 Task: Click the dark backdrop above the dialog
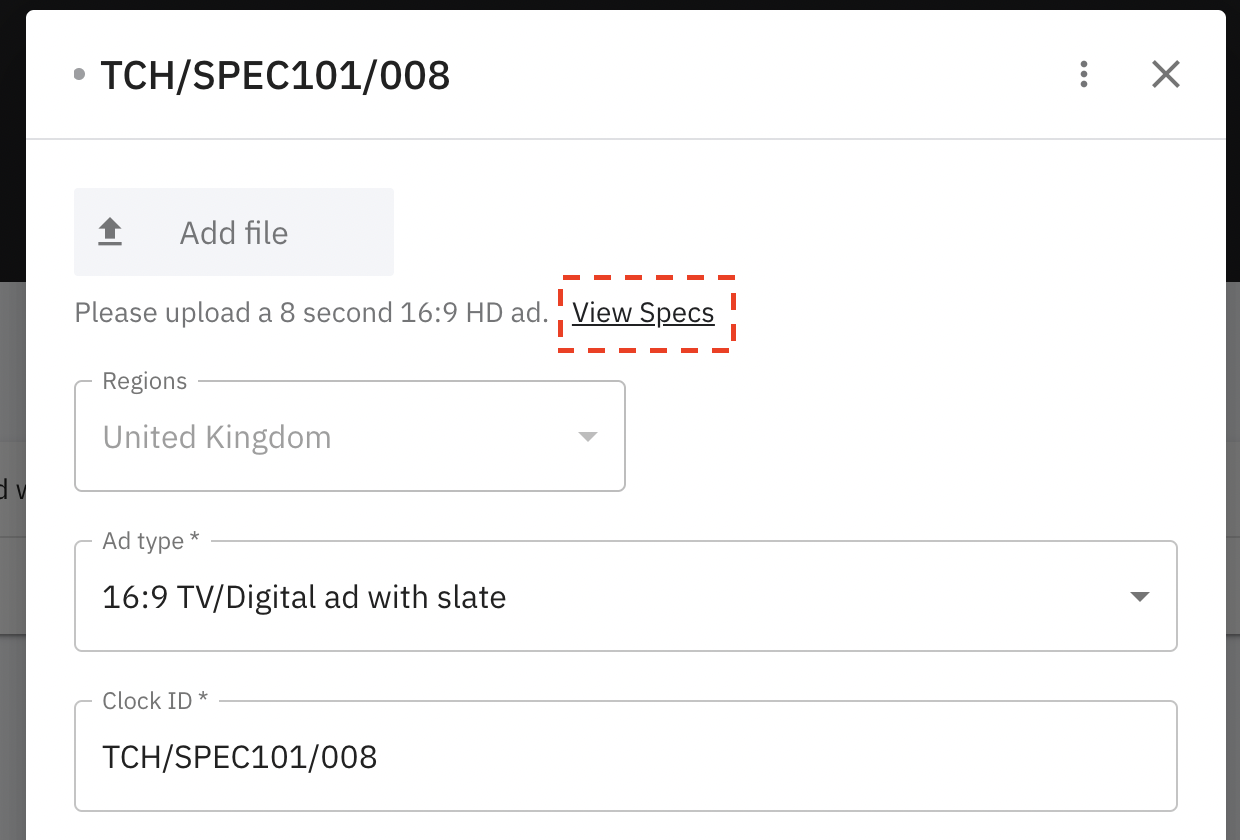[620, 4]
